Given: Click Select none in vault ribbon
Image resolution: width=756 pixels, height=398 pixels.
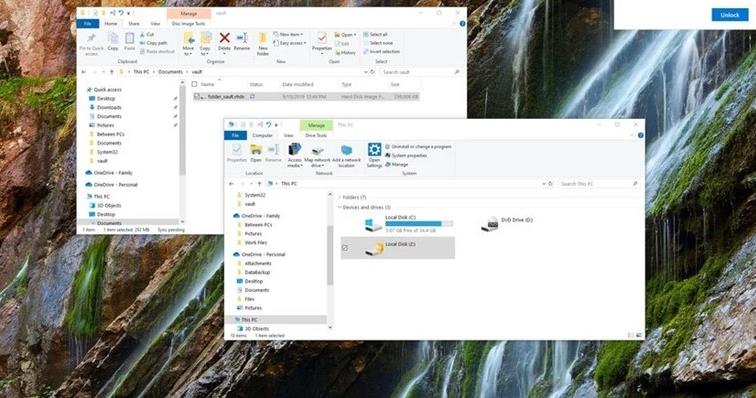Looking at the screenshot, I should [x=378, y=43].
